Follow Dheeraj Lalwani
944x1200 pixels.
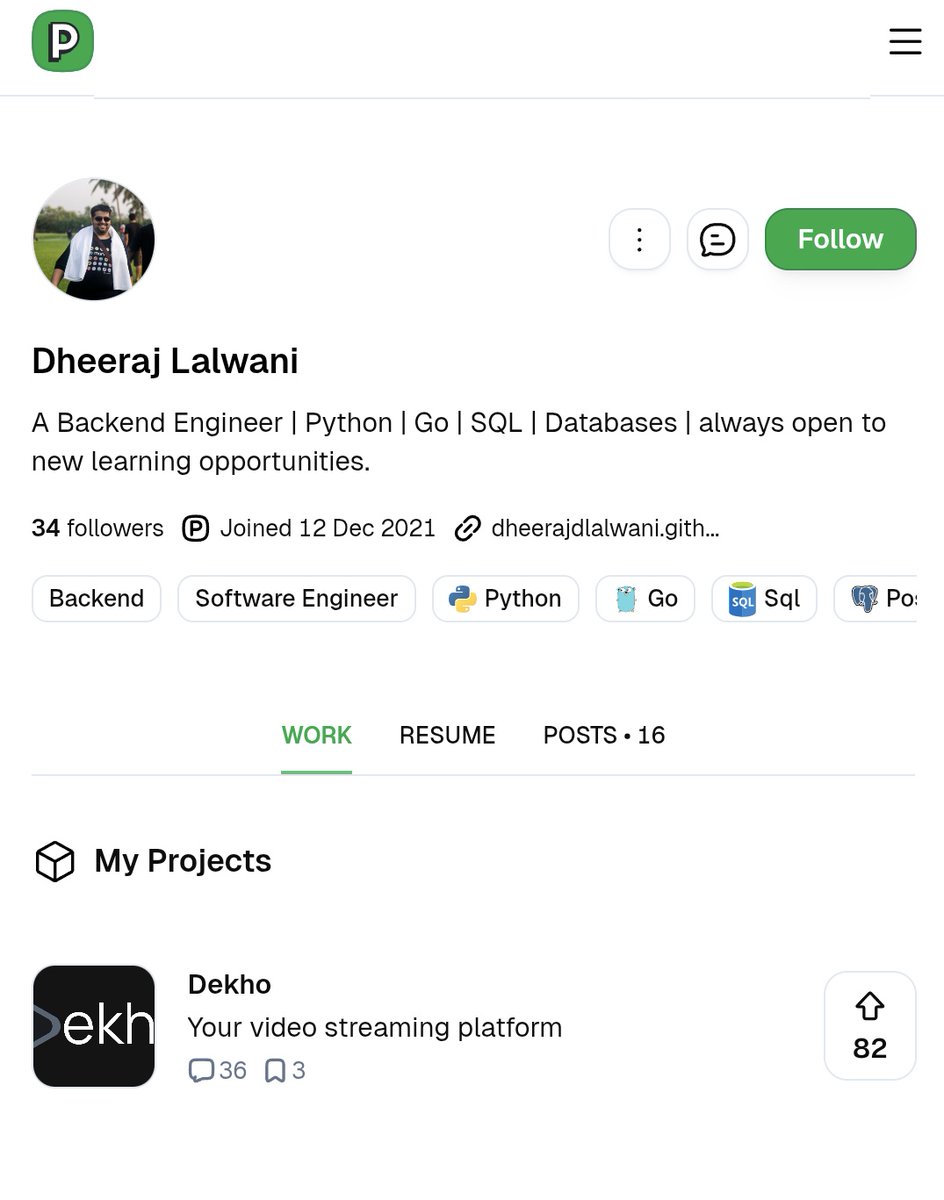click(x=840, y=239)
